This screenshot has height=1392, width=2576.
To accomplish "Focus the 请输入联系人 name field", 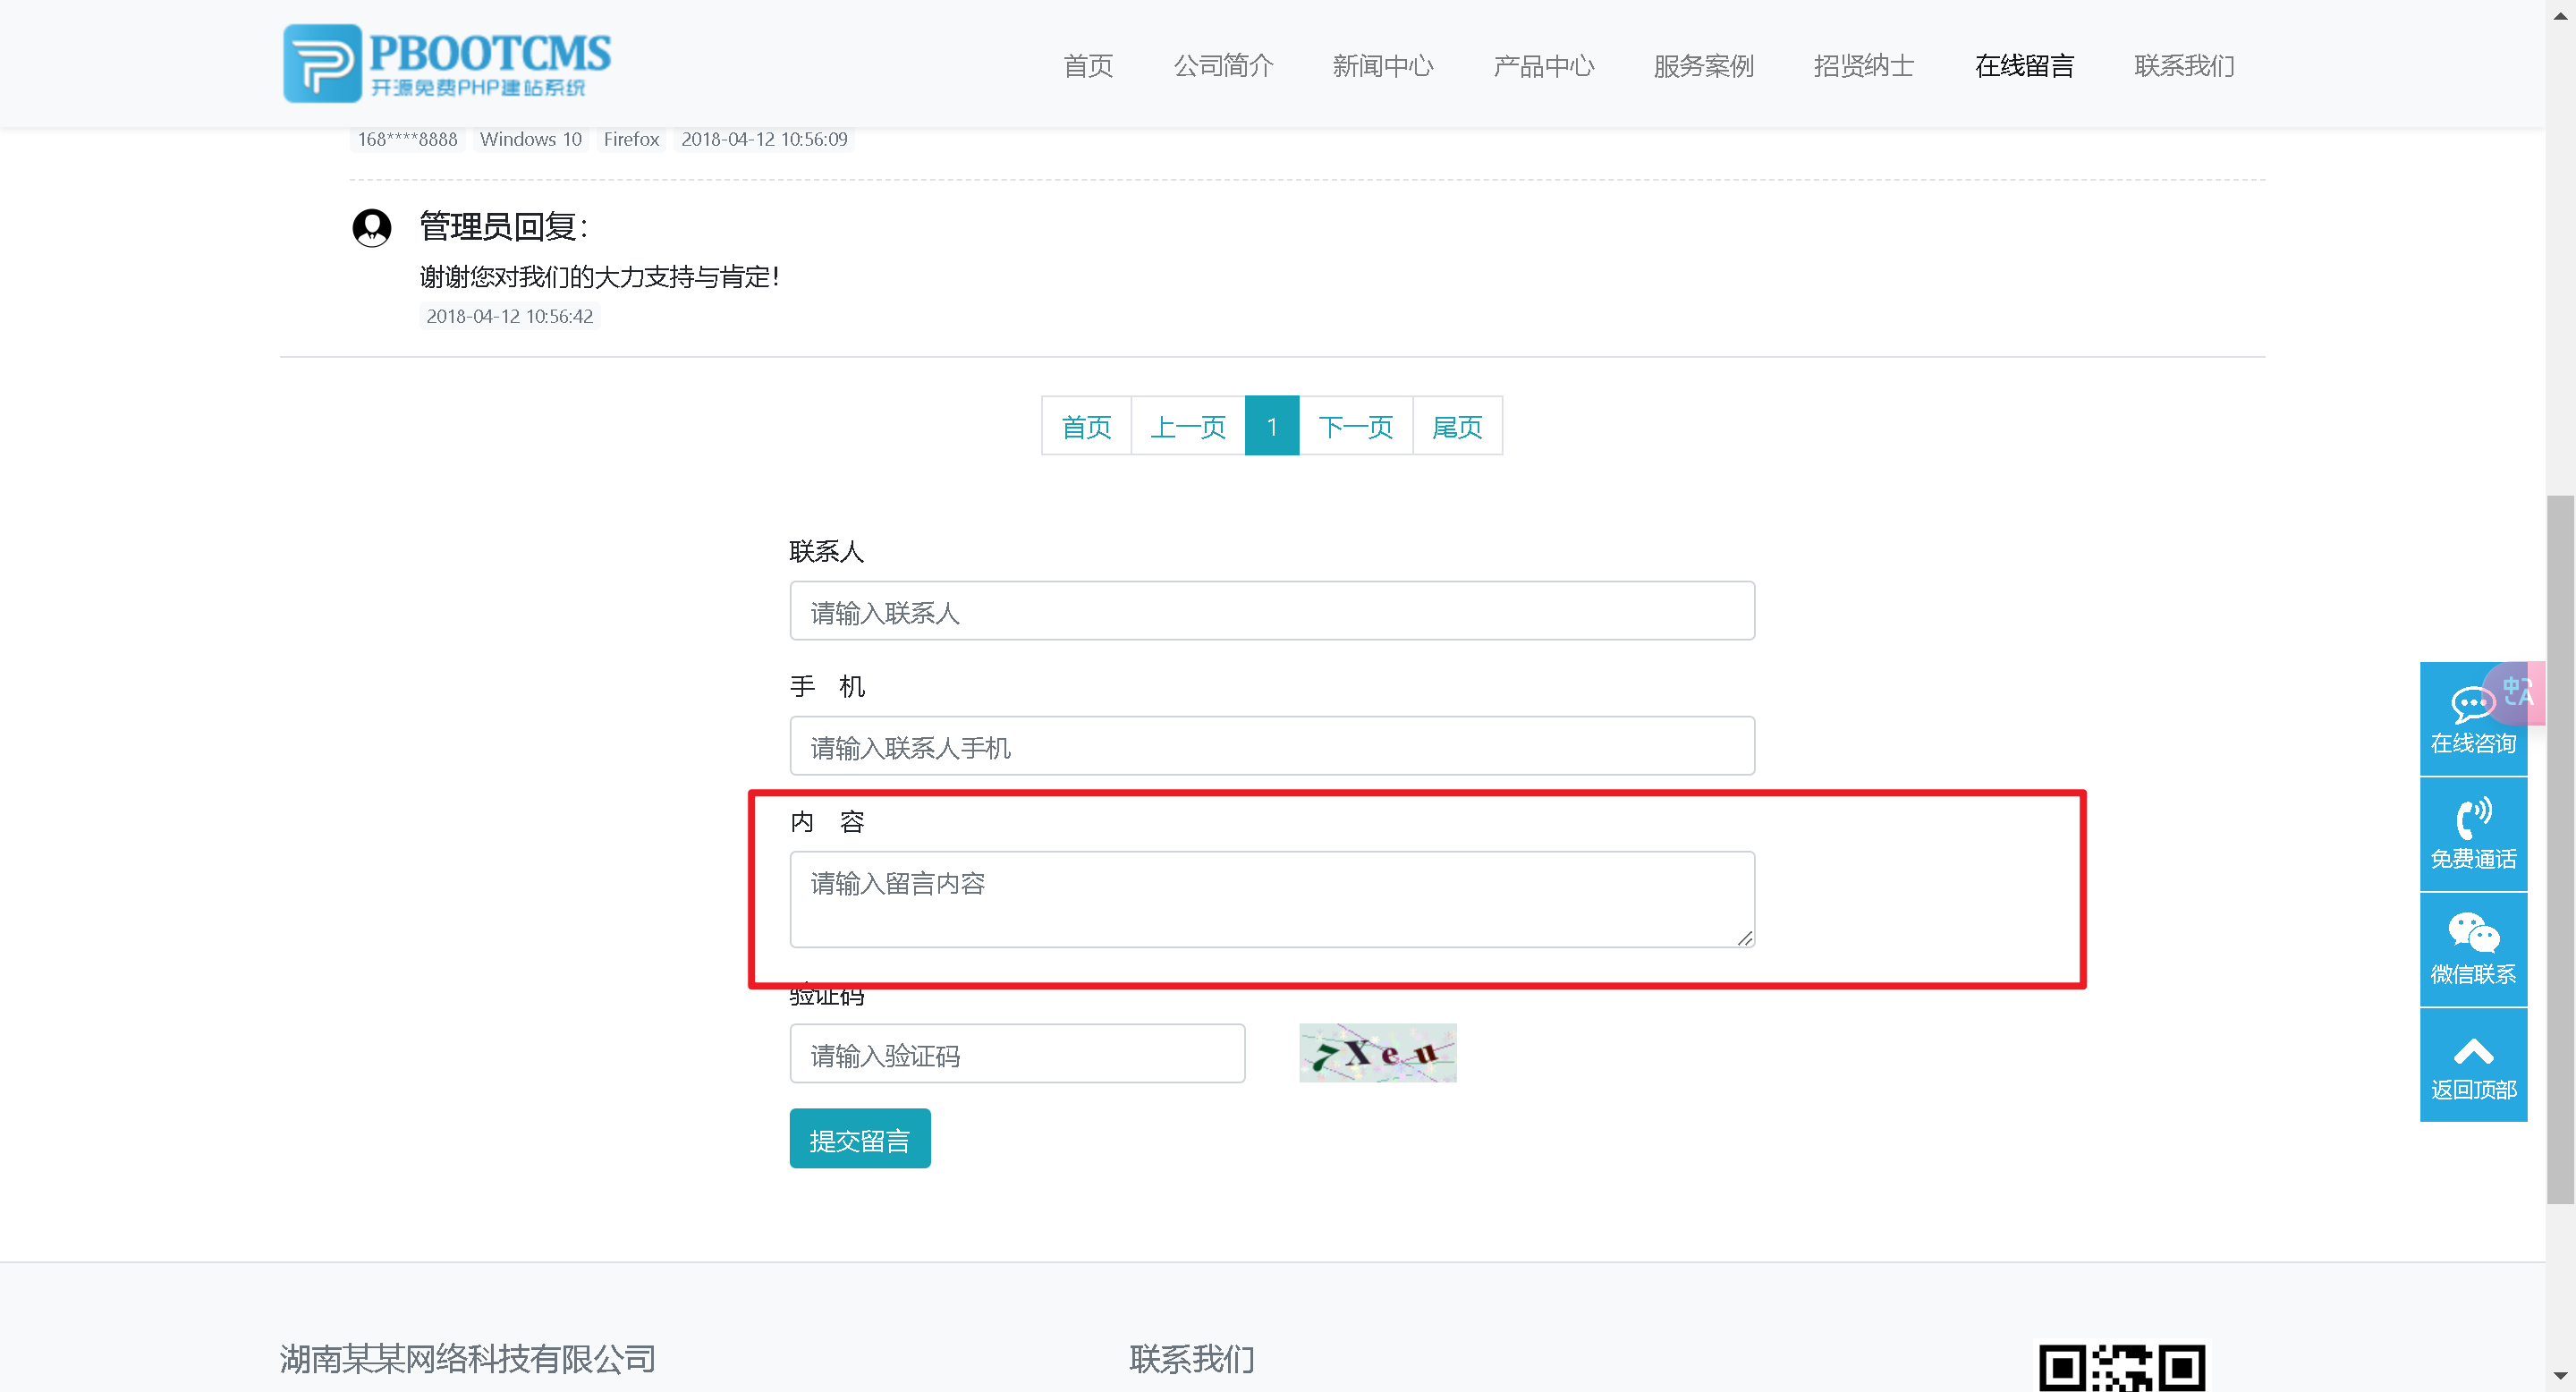I will coord(1271,611).
